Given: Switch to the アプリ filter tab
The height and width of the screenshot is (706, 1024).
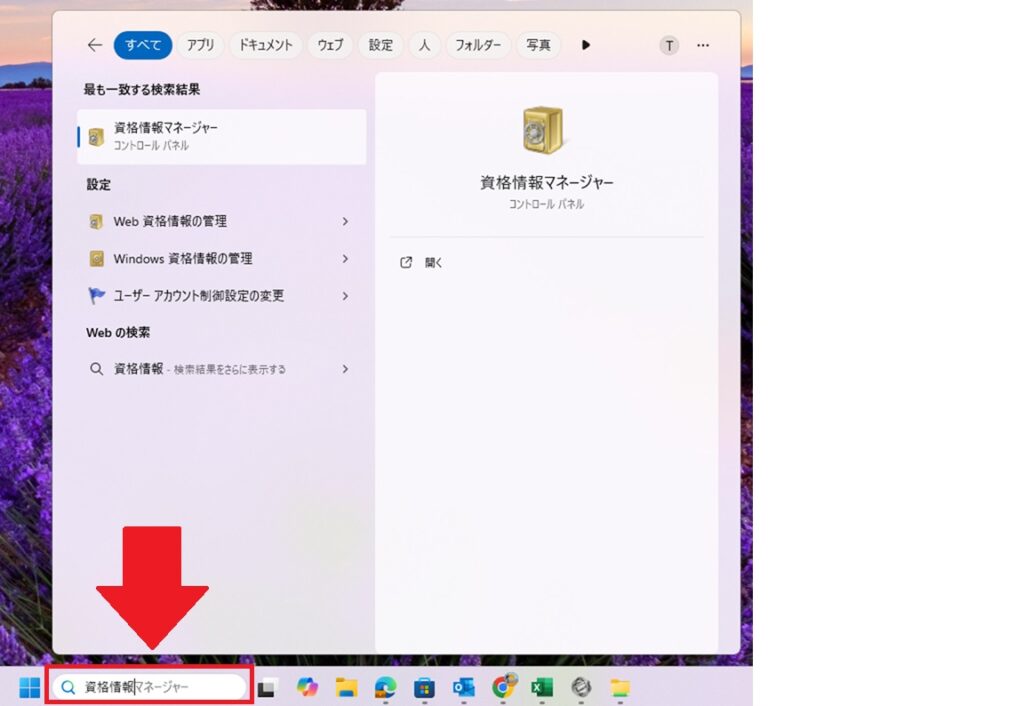Looking at the screenshot, I should point(200,45).
